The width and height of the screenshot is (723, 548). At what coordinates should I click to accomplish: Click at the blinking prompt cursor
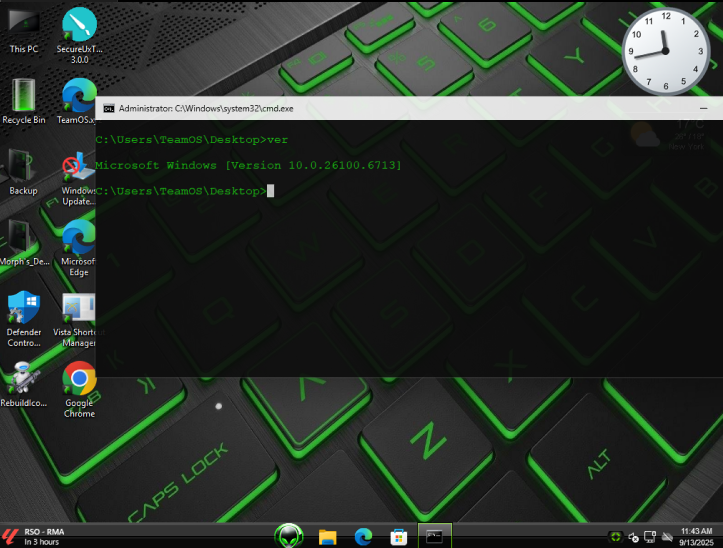click(x=270, y=191)
